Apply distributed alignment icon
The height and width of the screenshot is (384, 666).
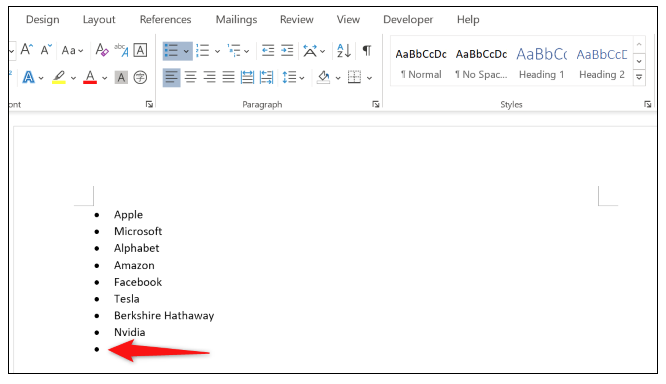[247, 77]
